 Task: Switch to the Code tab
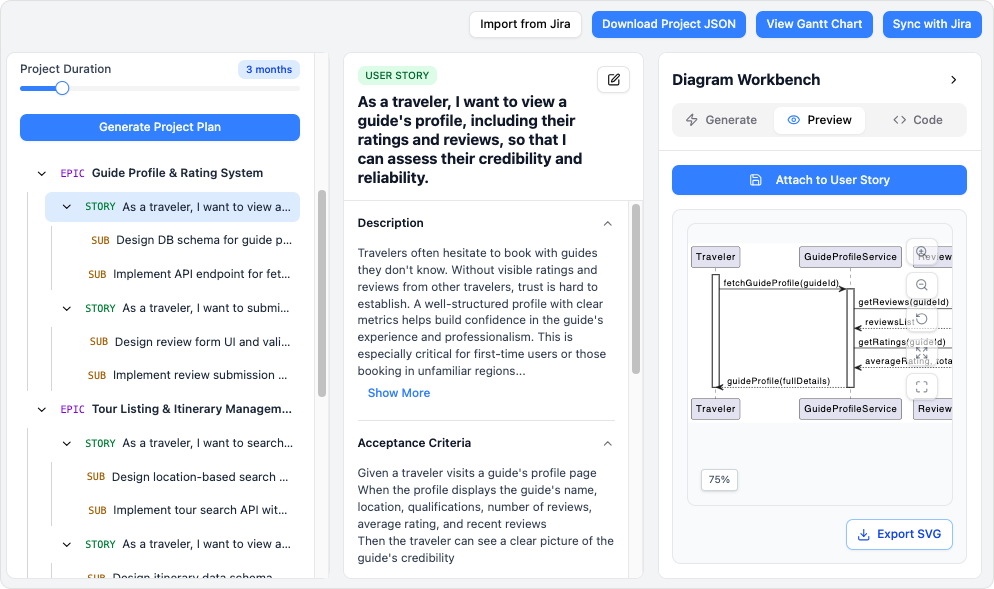(x=917, y=120)
